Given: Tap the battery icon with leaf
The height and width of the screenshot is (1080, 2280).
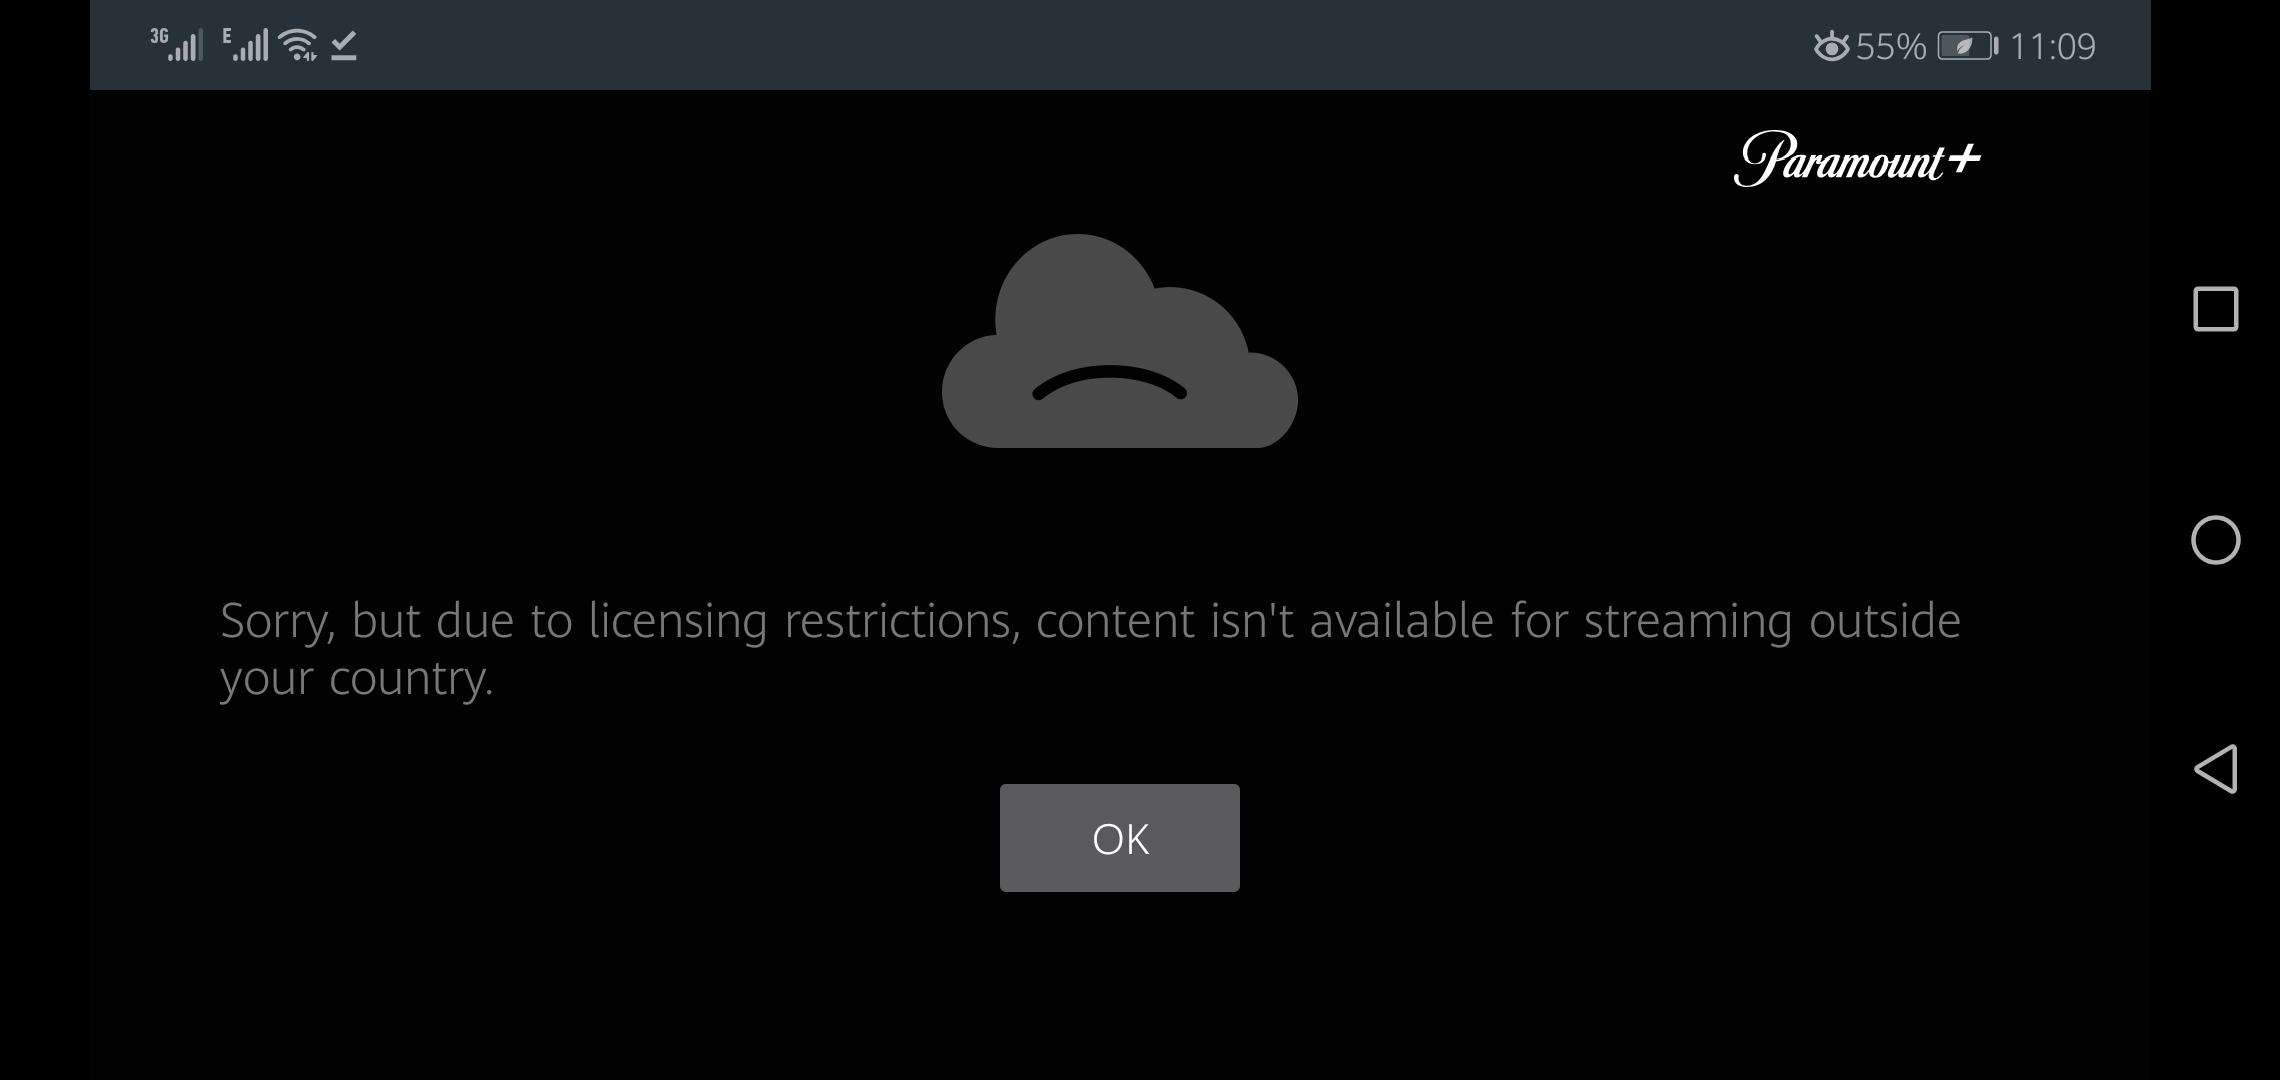Looking at the screenshot, I should [x=1967, y=46].
